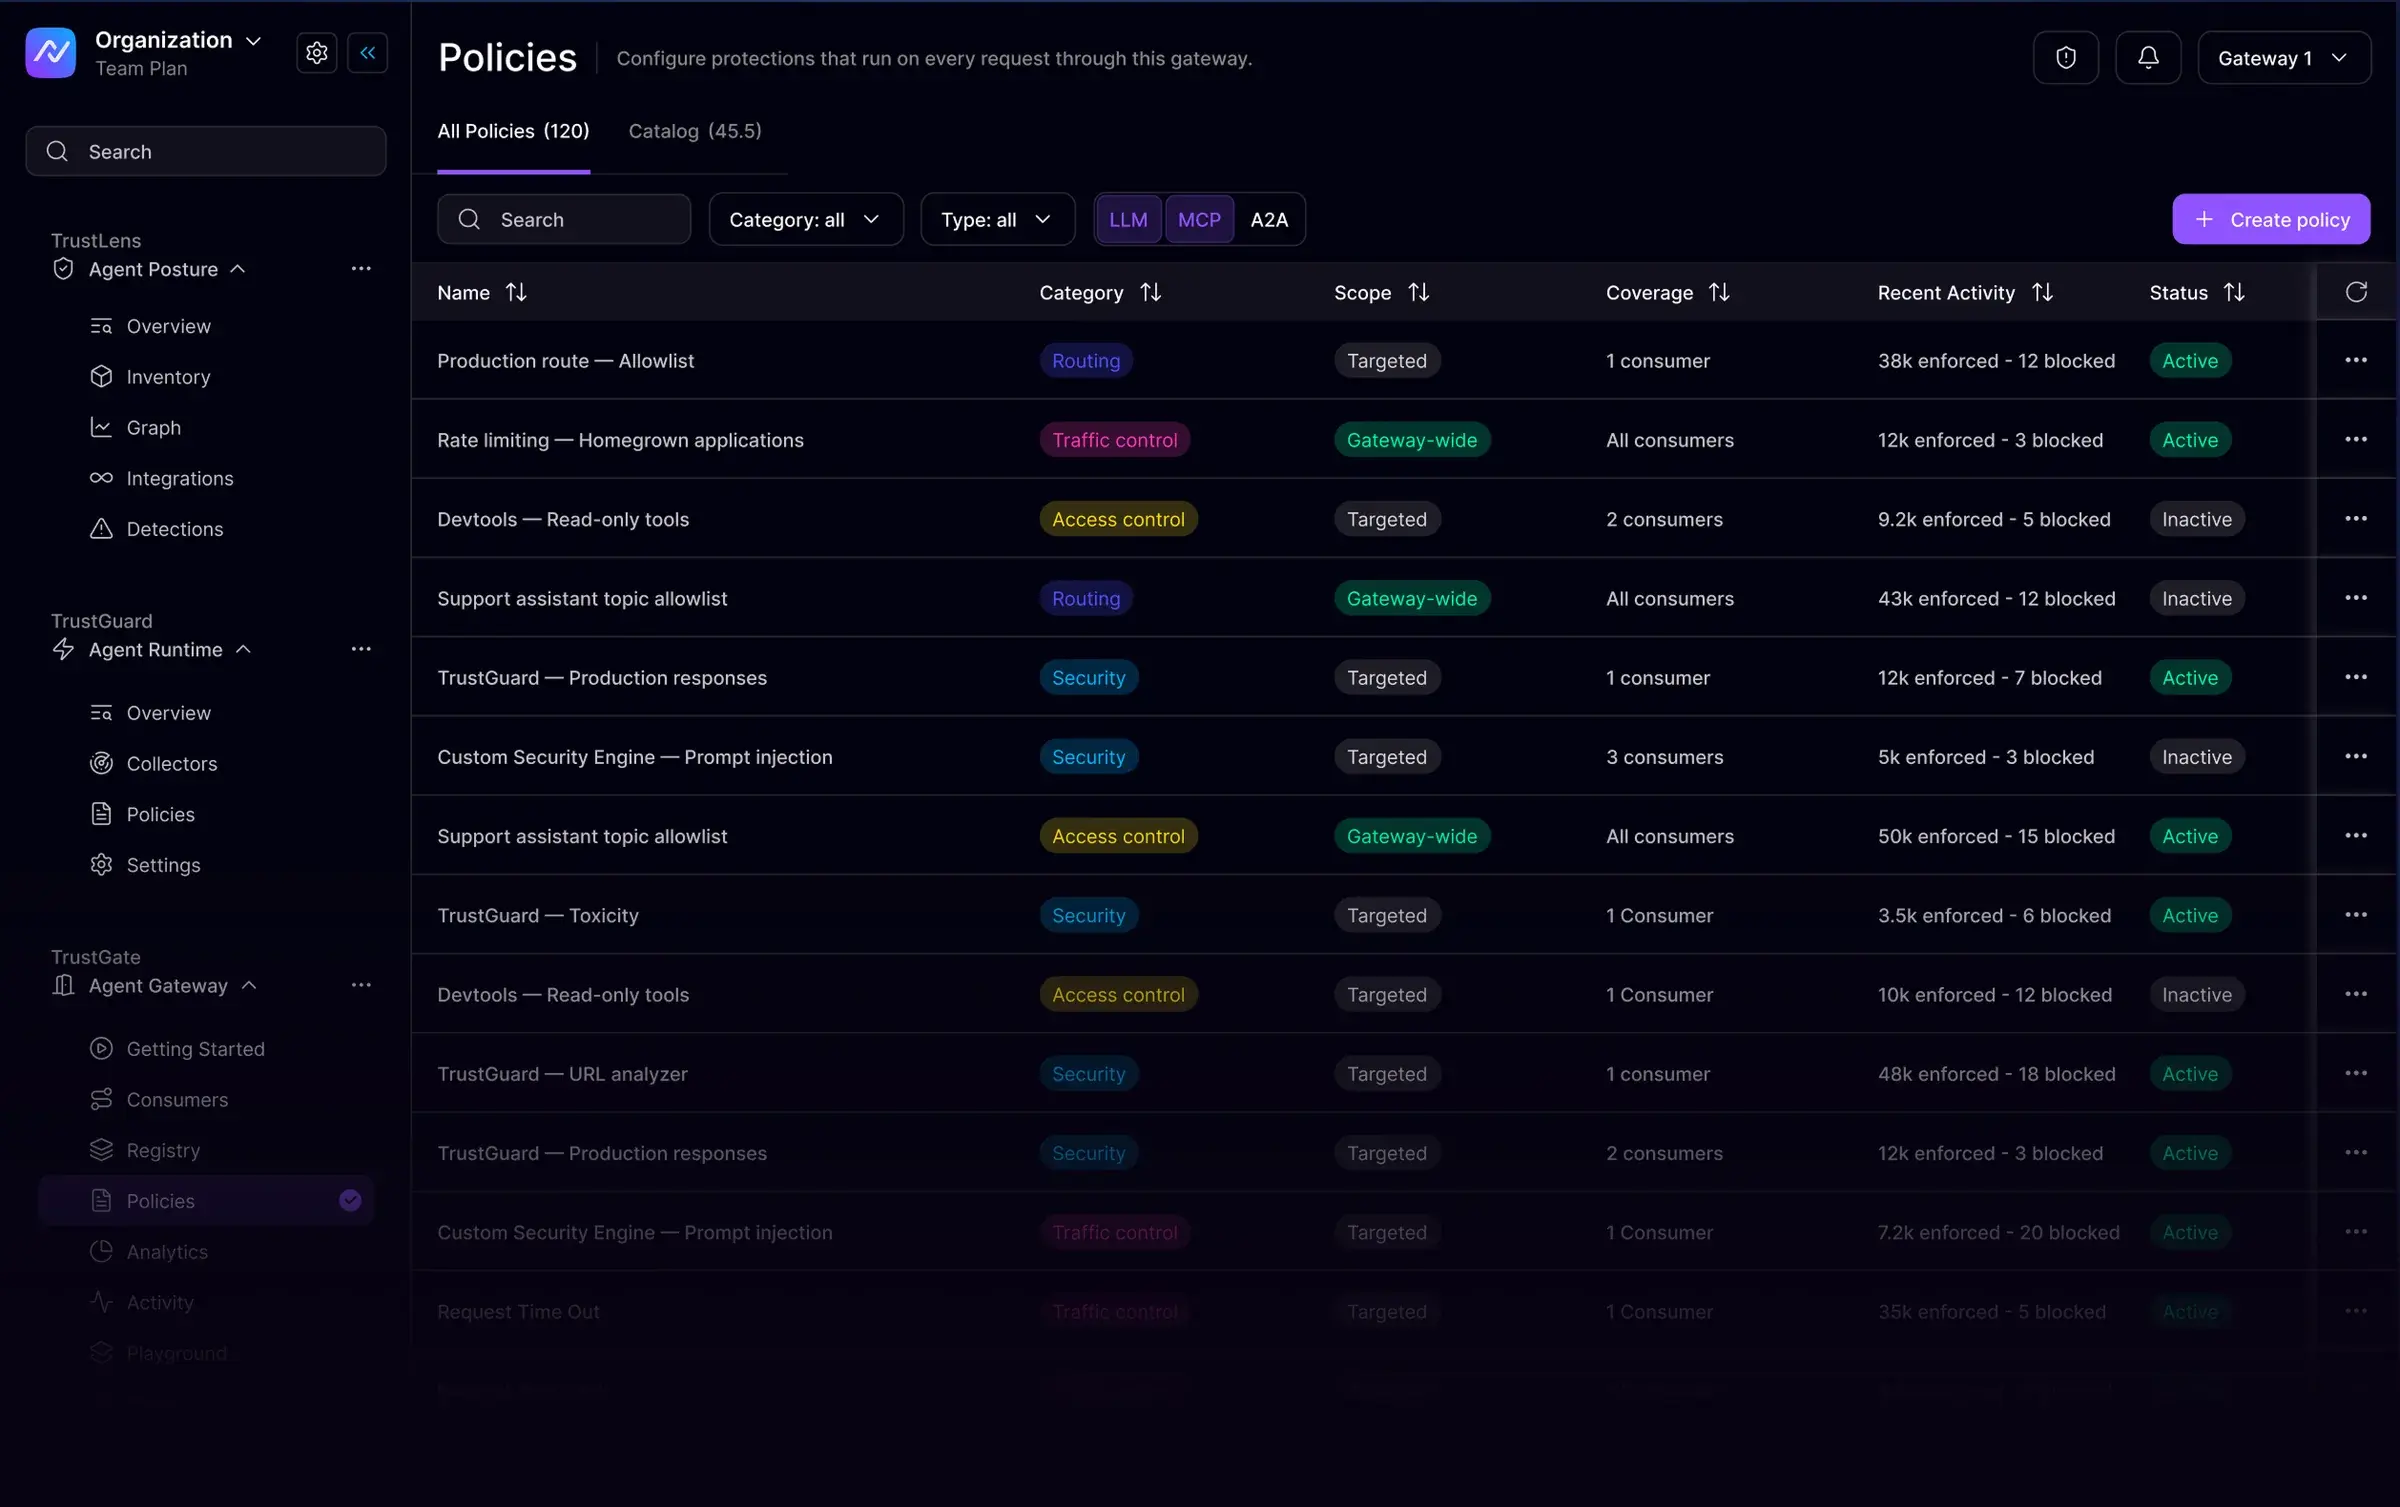The width and height of the screenshot is (2400, 1507).
Task: Collapse the Agent Gateway section
Action: point(249,985)
